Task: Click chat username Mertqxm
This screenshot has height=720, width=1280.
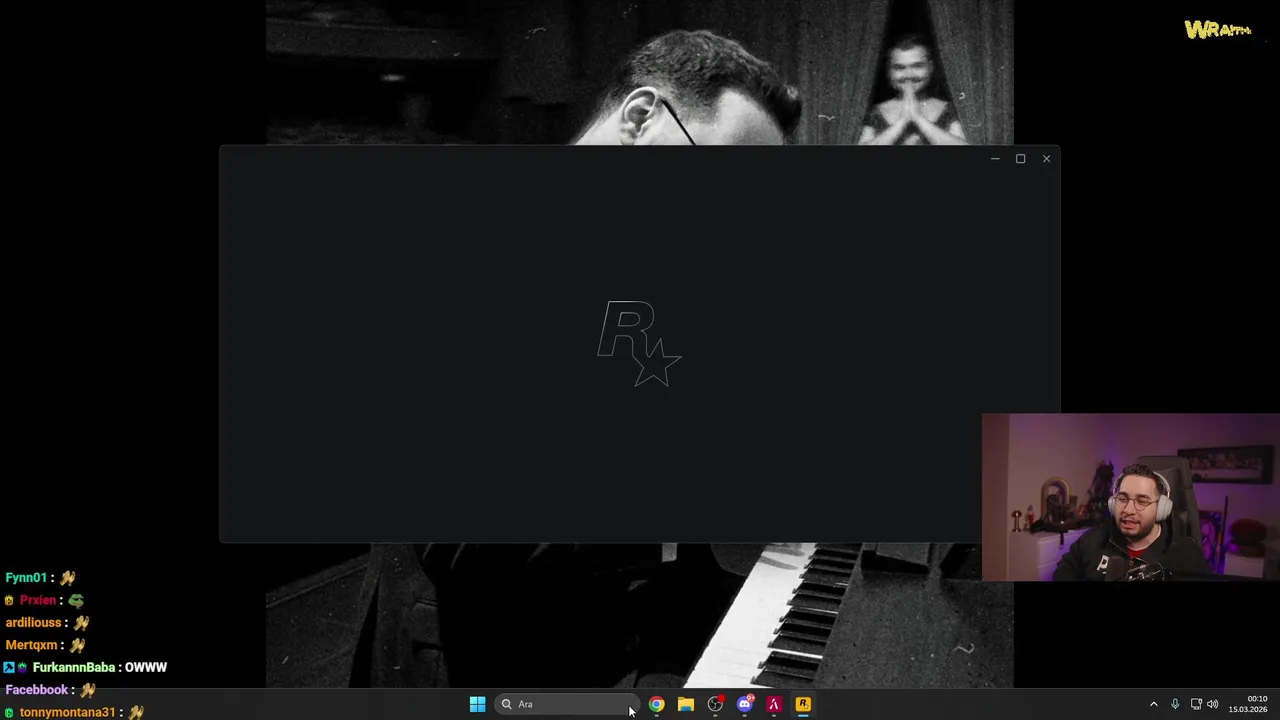Action: pos(31,645)
